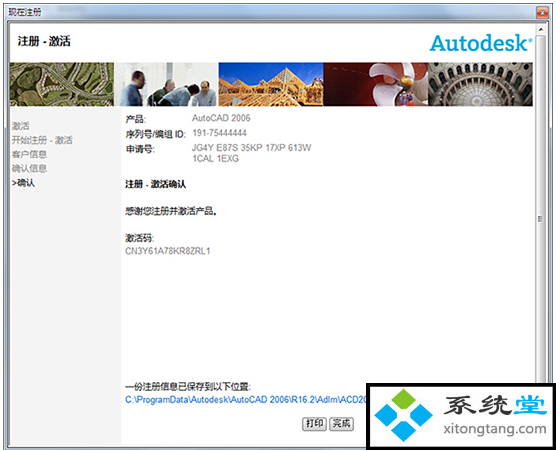Select 激活 step in left sidebar
Image resolution: width=556 pixels, height=450 pixels.
click(x=21, y=126)
